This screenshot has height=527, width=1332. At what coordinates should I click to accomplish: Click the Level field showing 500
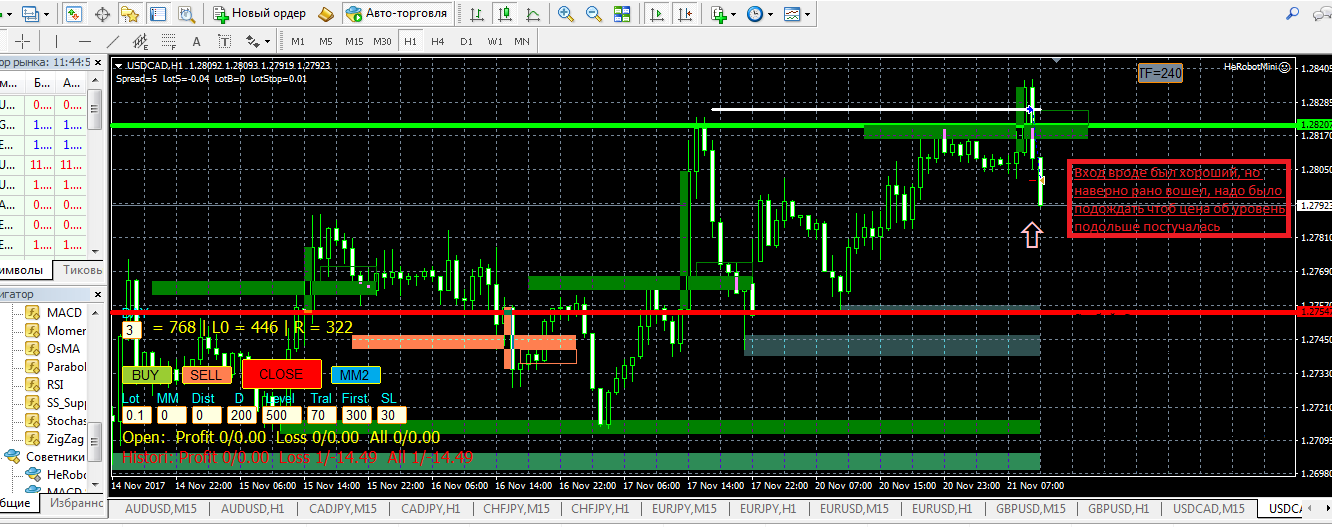tap(280, 415)
